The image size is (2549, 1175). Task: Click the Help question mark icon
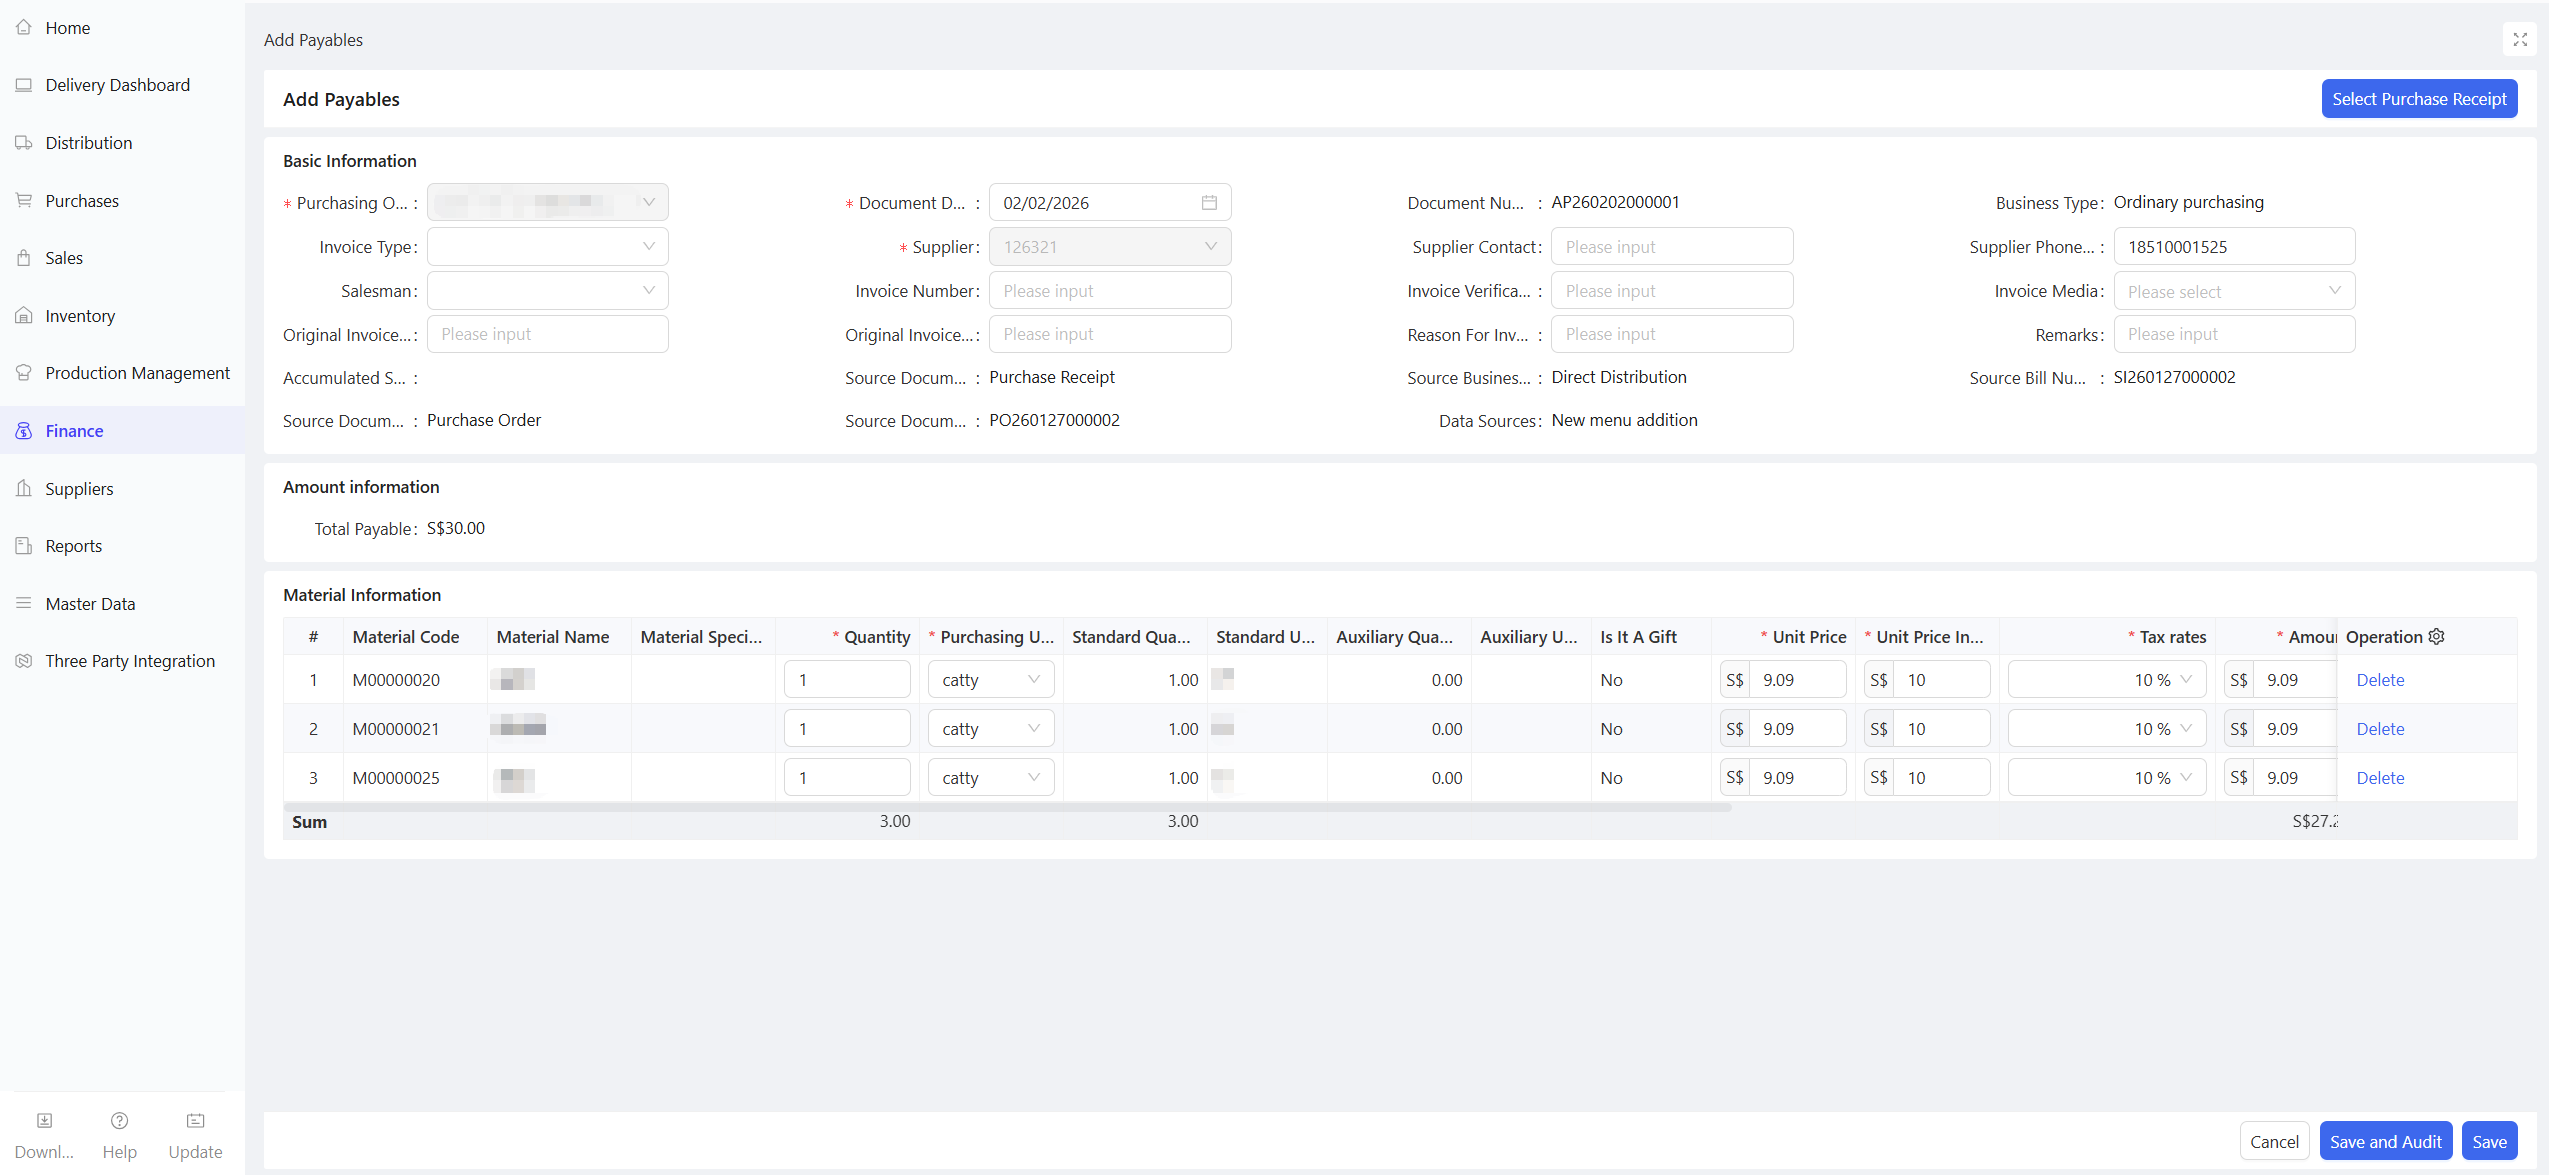pyautogui.click(x=119, y=1121)
